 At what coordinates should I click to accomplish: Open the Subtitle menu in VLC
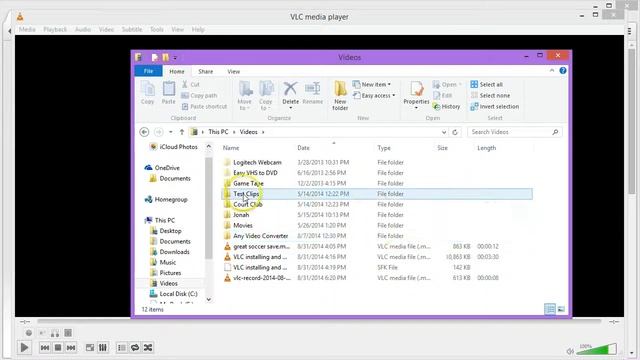[132, 29]
